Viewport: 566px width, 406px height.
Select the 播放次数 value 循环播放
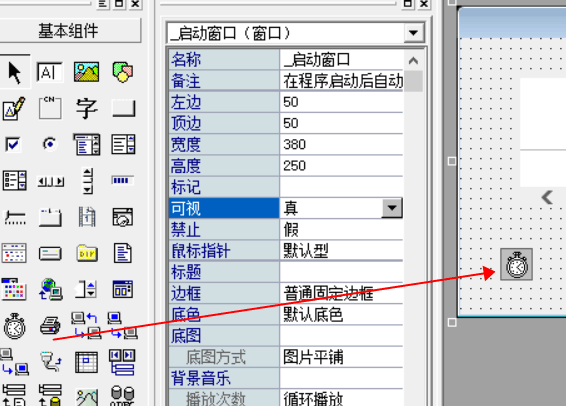click(341, 398)
